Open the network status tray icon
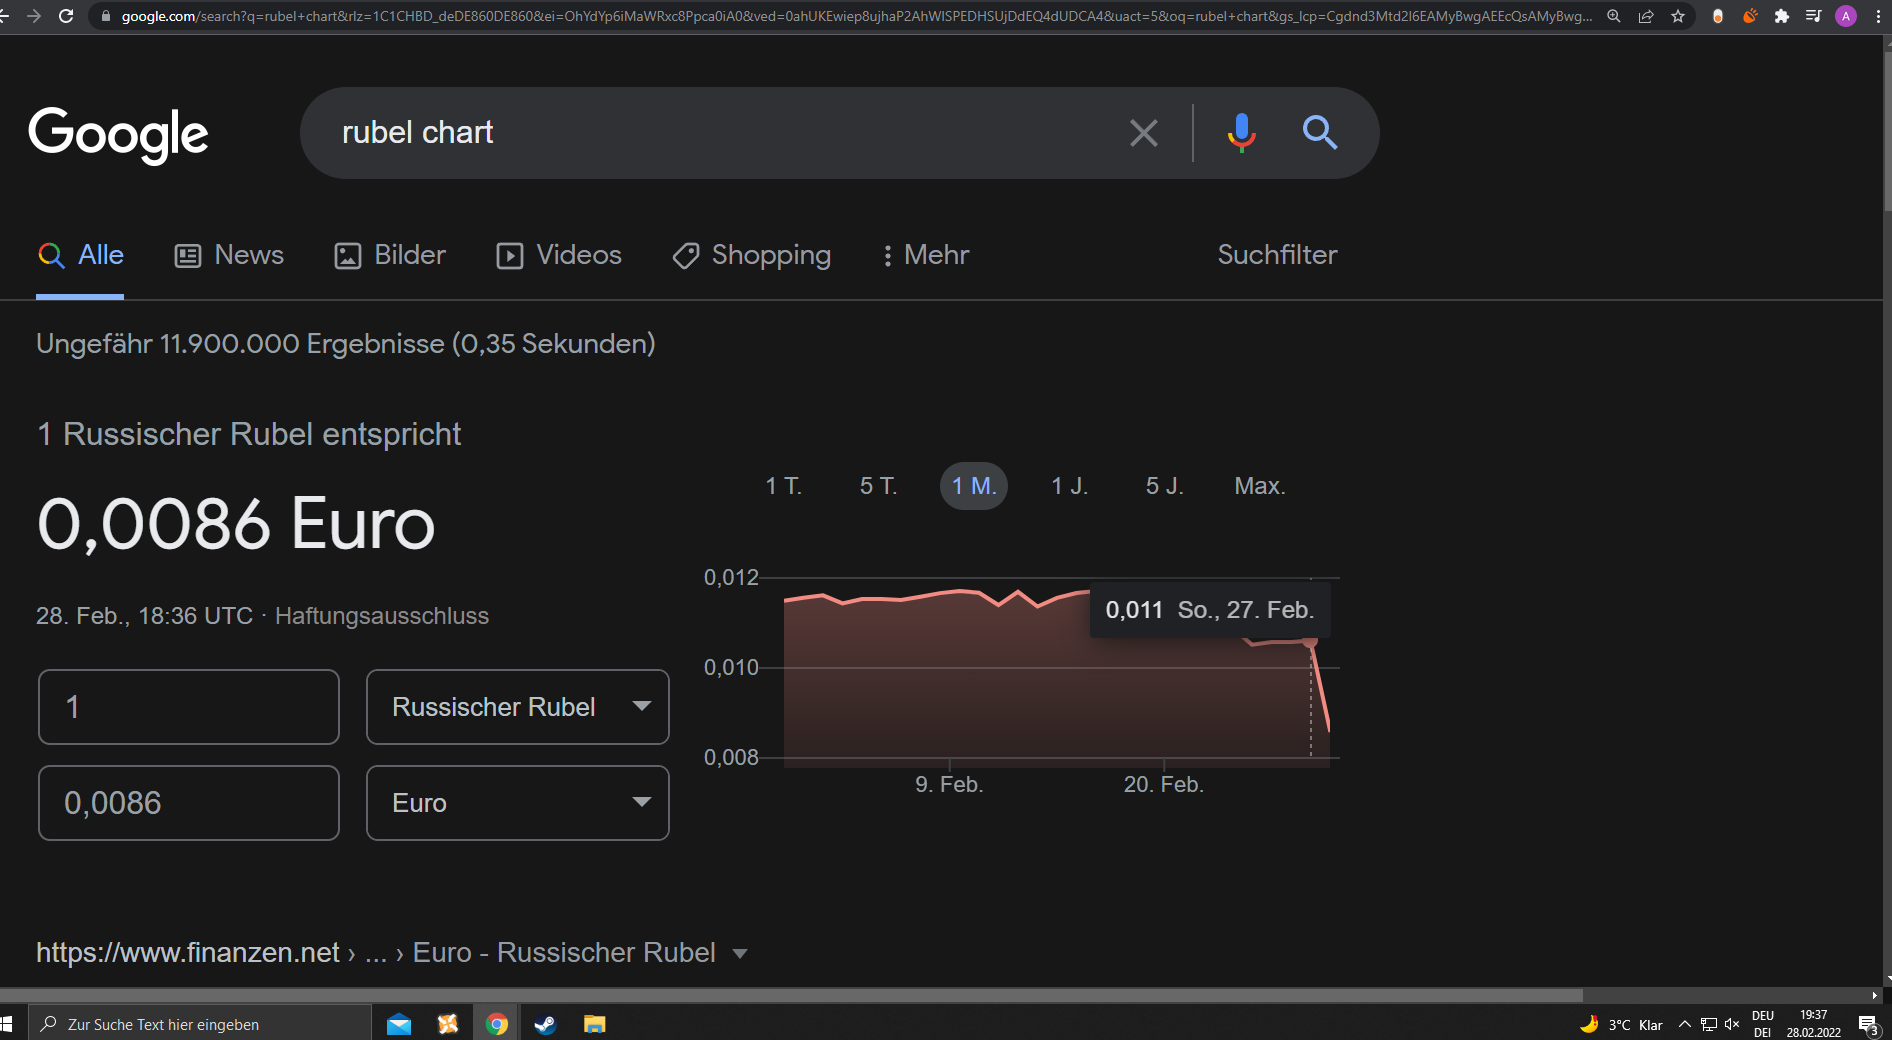The height and width of the screenshot is (1040, 1892). coord(1709,1024)
